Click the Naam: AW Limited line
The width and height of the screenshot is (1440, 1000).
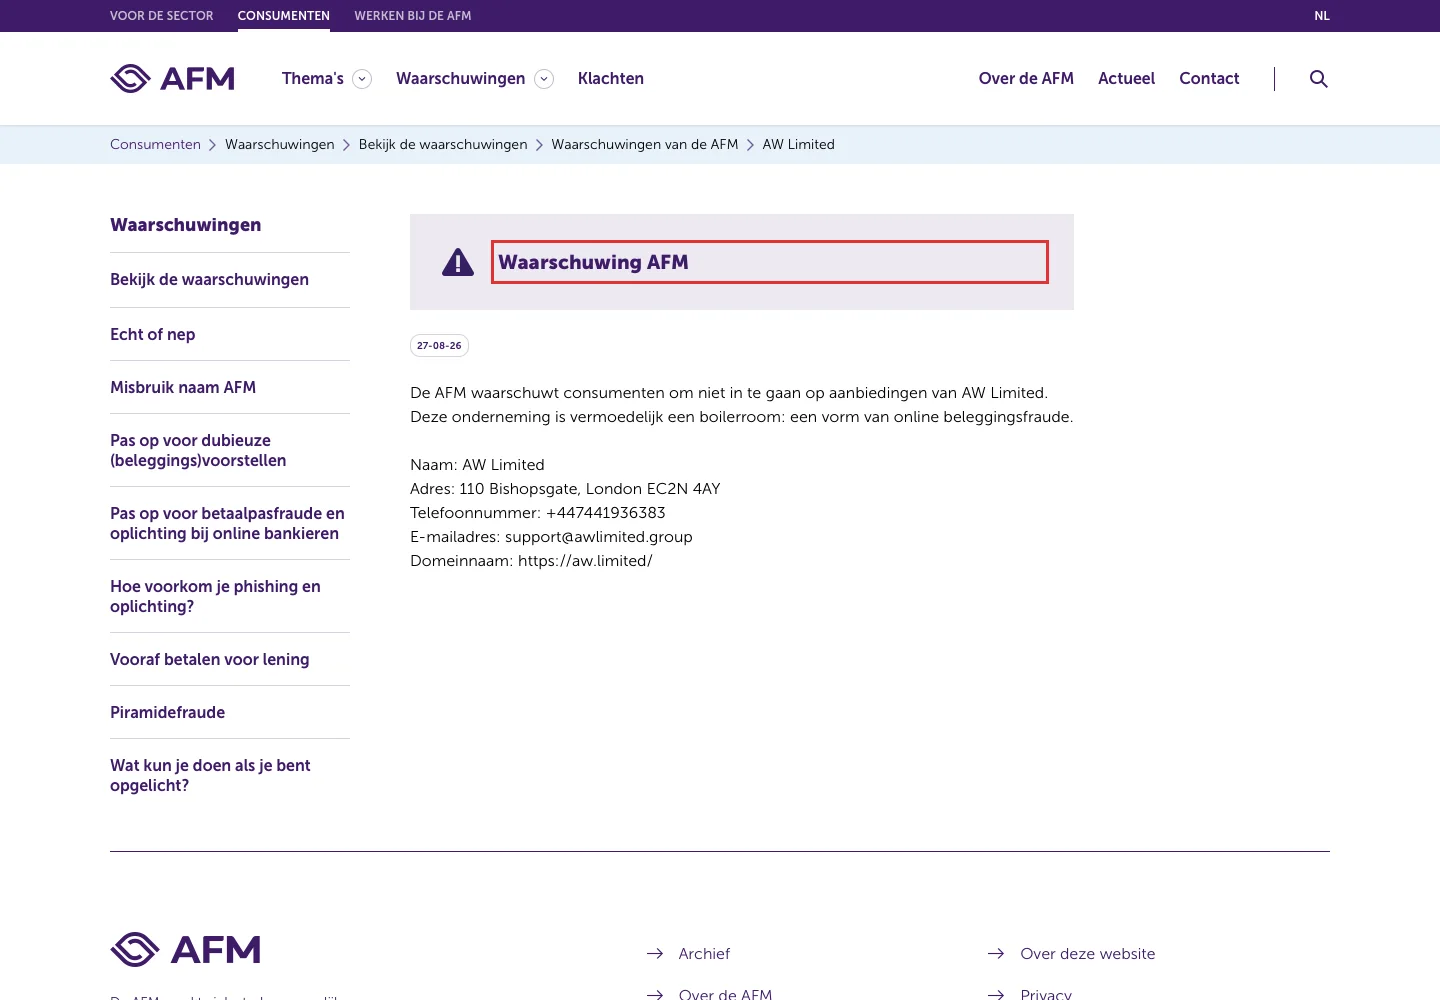click(477, 465)
